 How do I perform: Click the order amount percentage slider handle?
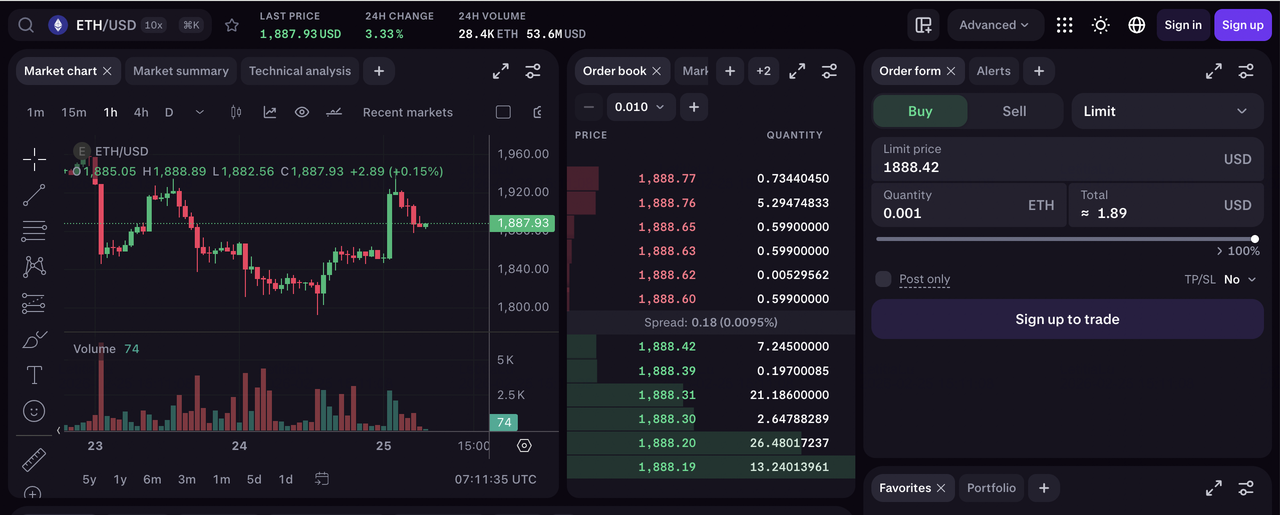tap(1255, 239)
